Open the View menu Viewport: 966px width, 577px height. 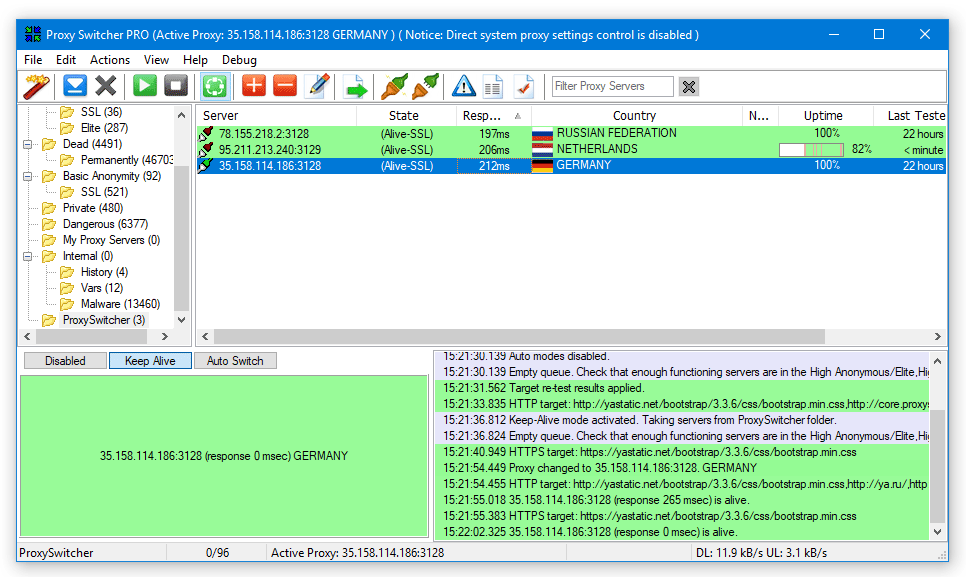[156, 60]
